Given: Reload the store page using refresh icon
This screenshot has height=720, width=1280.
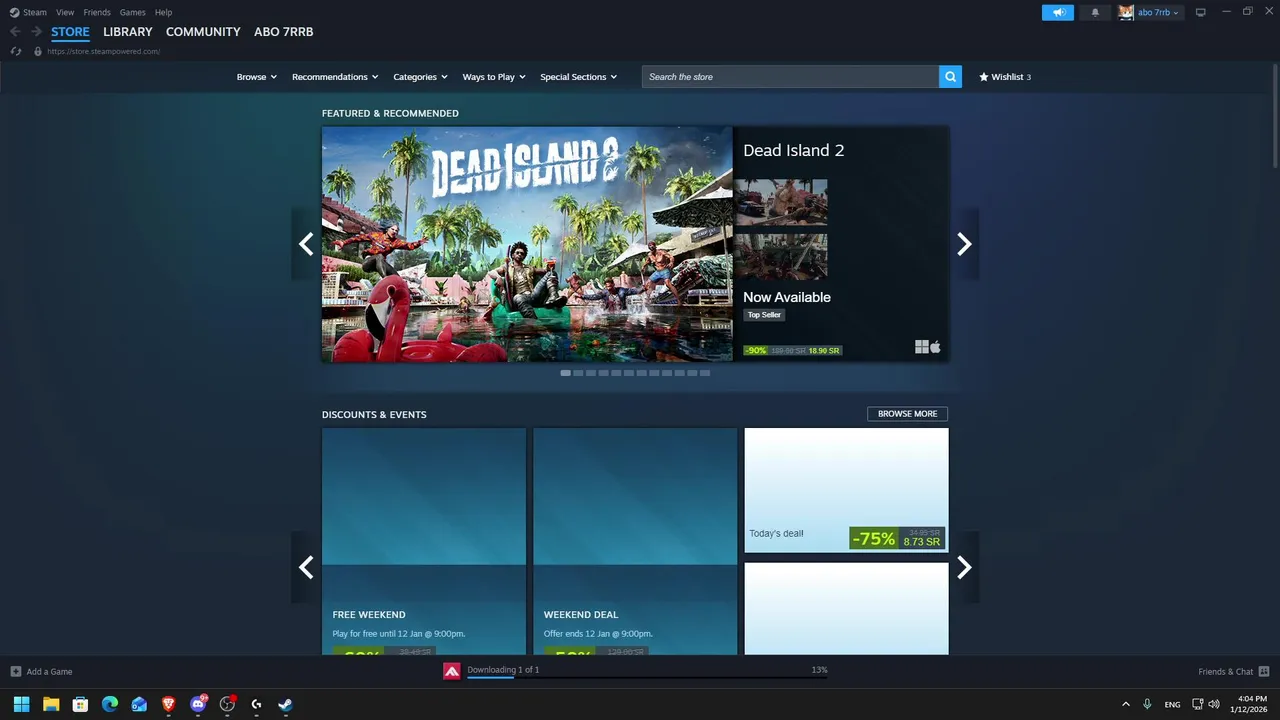Looking at the screenshot, I should pyautogui.click(x=15, y=51).
